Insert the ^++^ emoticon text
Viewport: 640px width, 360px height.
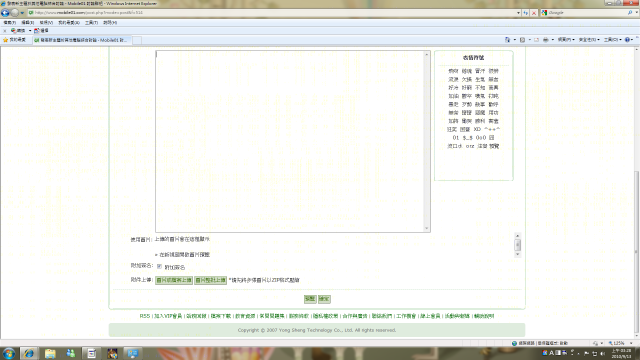[492, 129]
